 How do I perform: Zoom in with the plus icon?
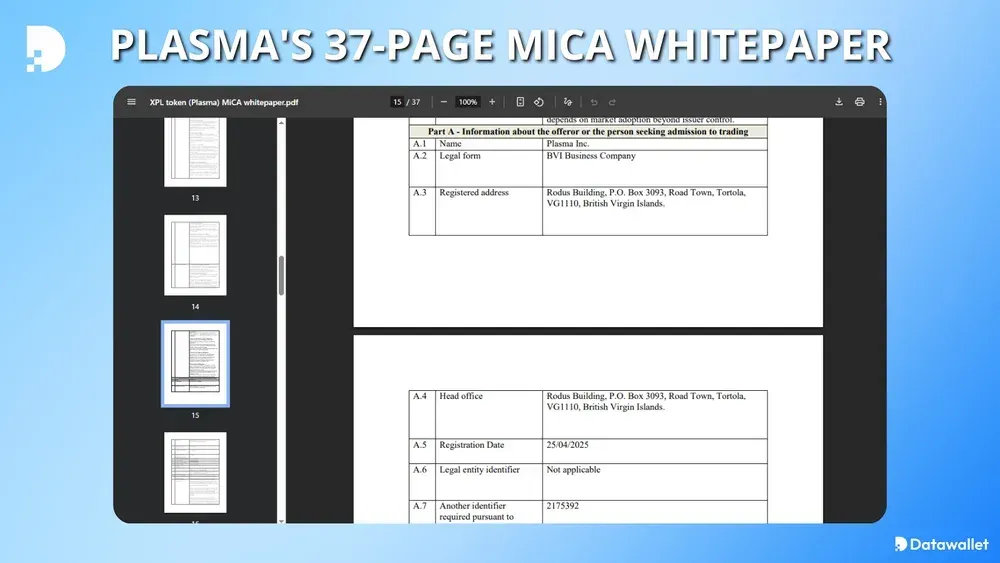coord(492,102)
